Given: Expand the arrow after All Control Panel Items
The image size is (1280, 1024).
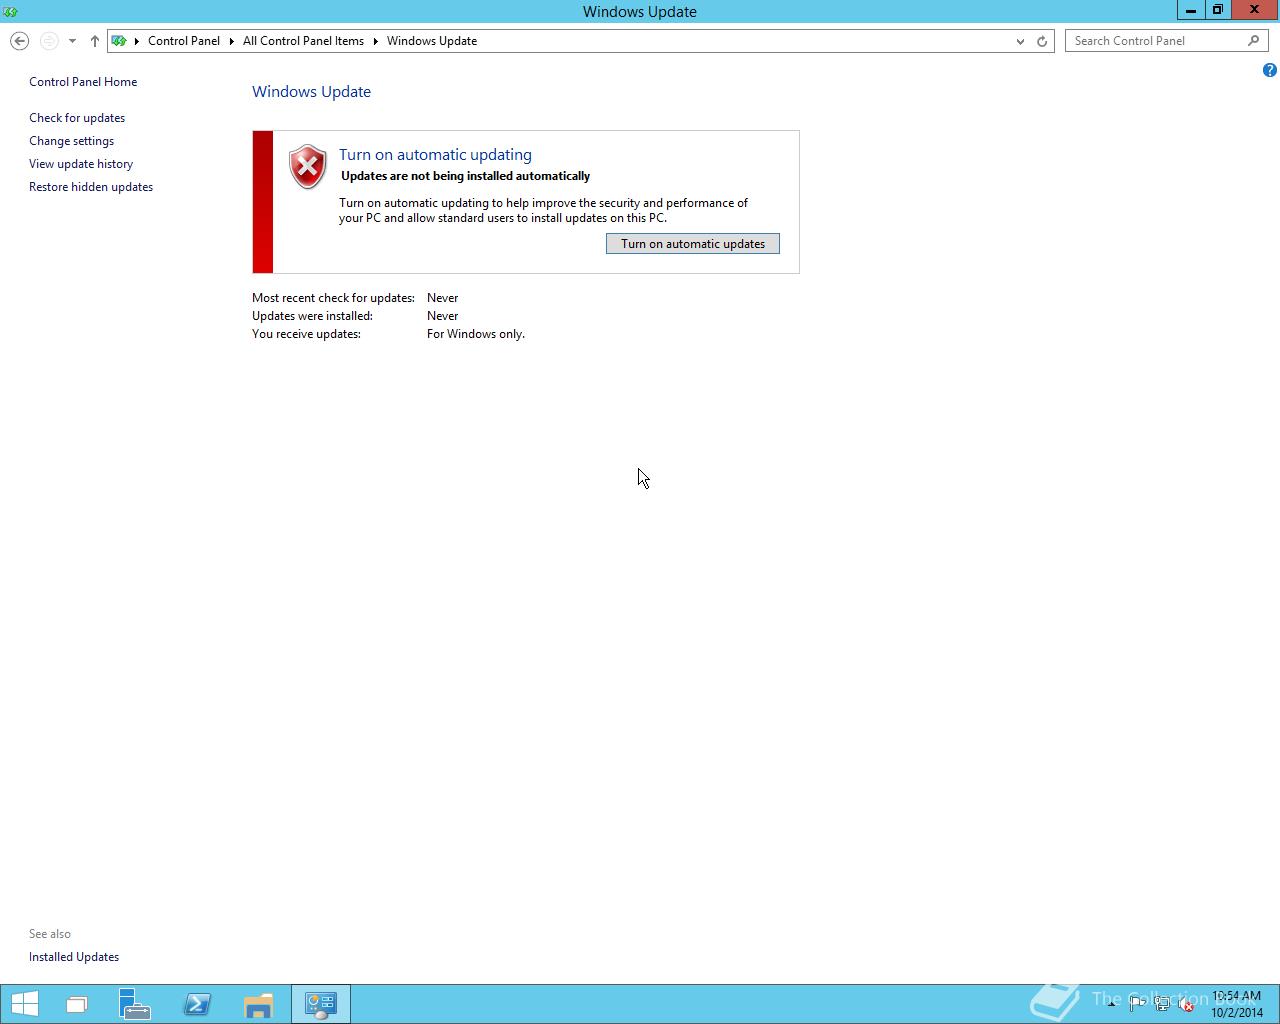Looking at the screenshot, I should [376, 41].
